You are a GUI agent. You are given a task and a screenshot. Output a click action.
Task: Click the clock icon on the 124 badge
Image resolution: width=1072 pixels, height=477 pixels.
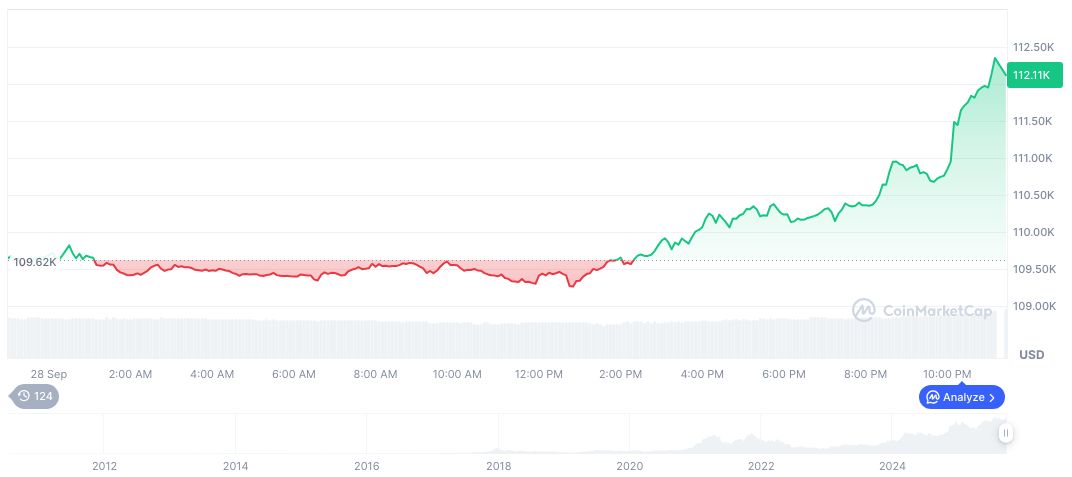click(x=24, y=396)
